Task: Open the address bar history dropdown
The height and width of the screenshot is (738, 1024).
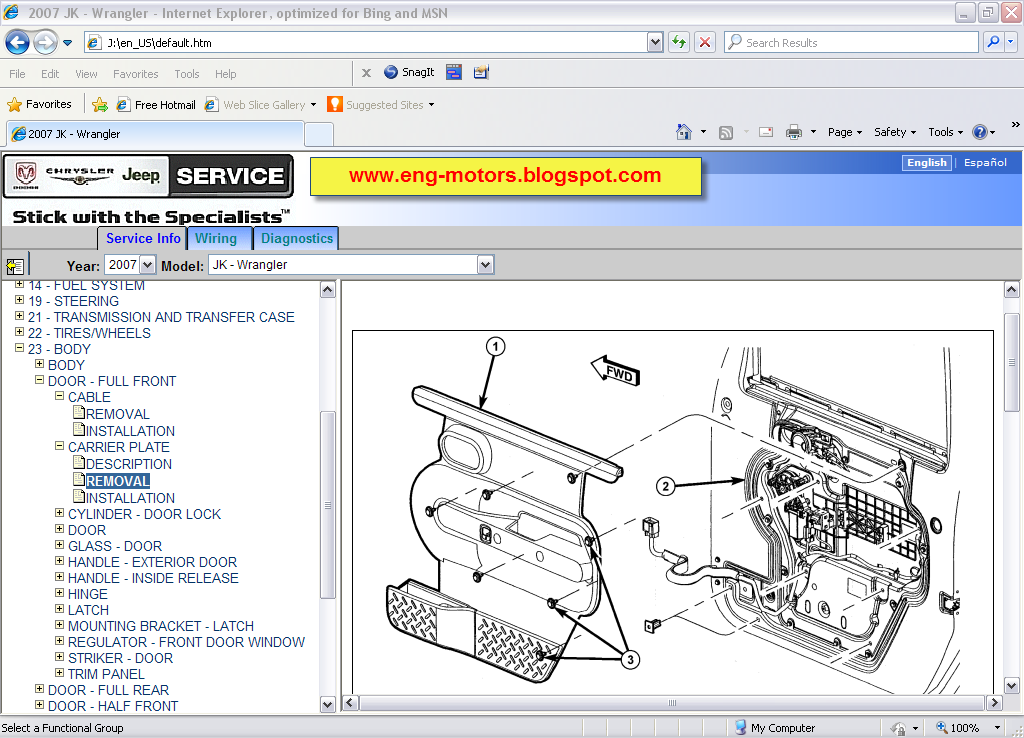Action: (655, 42)
